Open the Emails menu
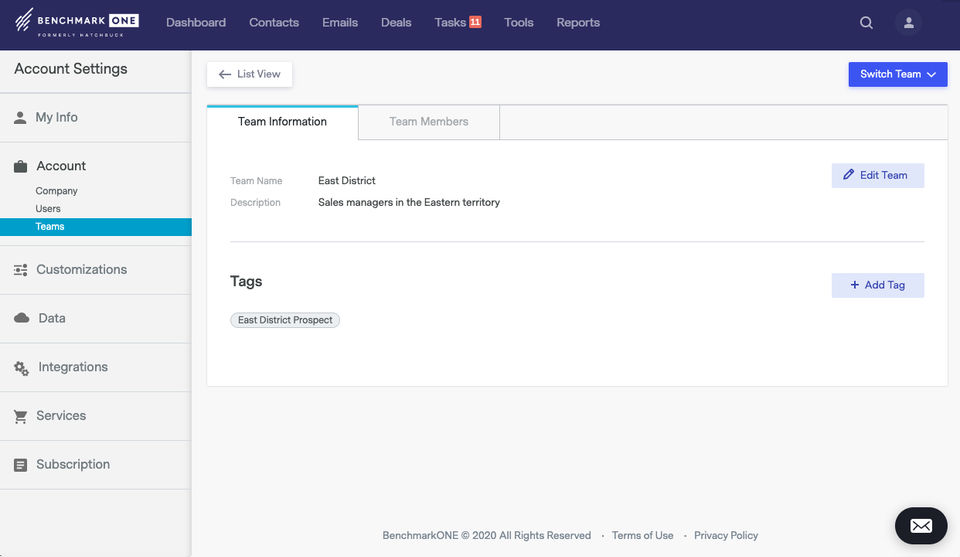 click(x=340, y=23)
